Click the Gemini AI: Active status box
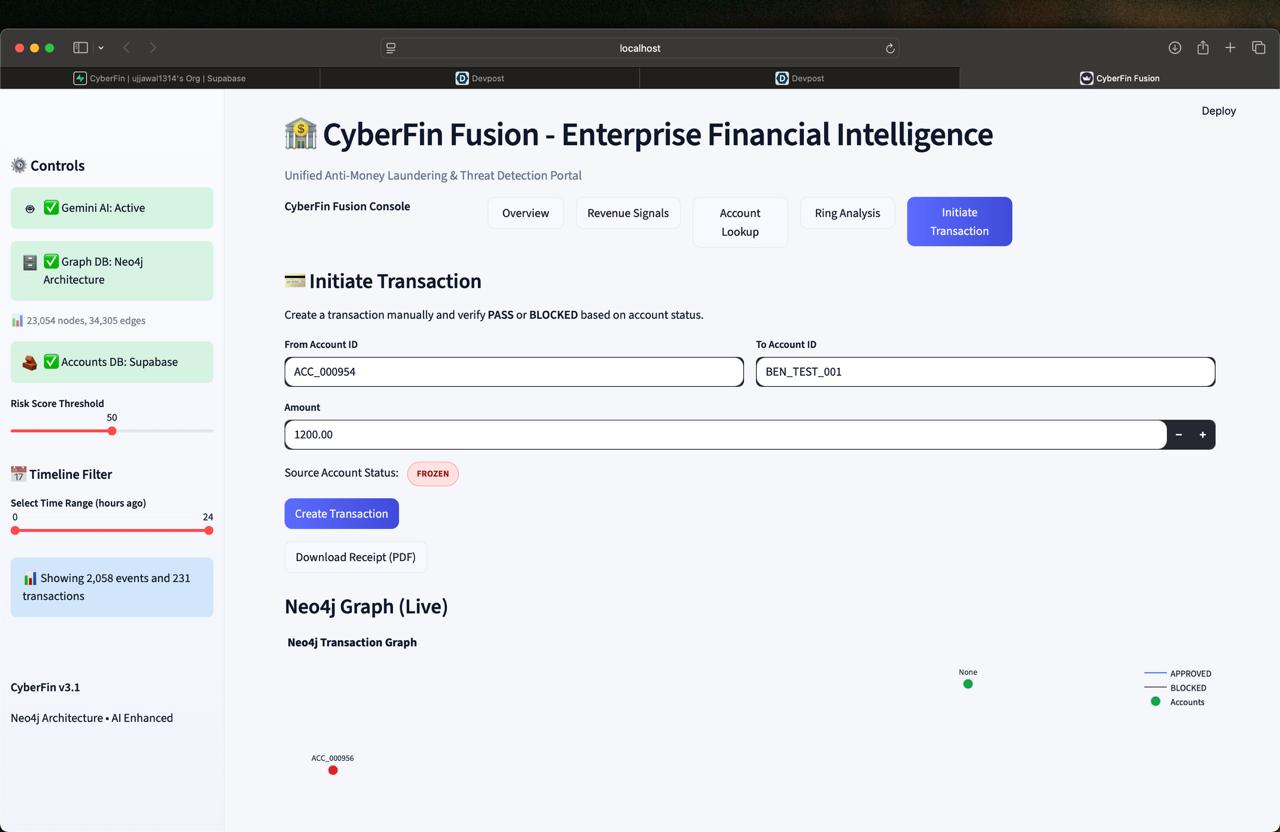1280x832 pixels. click(112, 208)
